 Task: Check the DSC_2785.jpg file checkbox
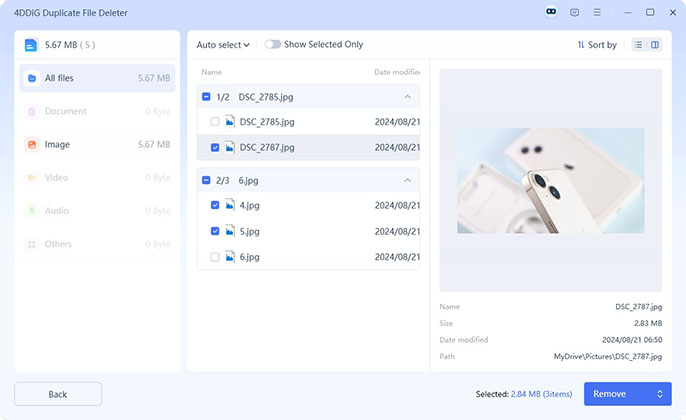(215, 122)
